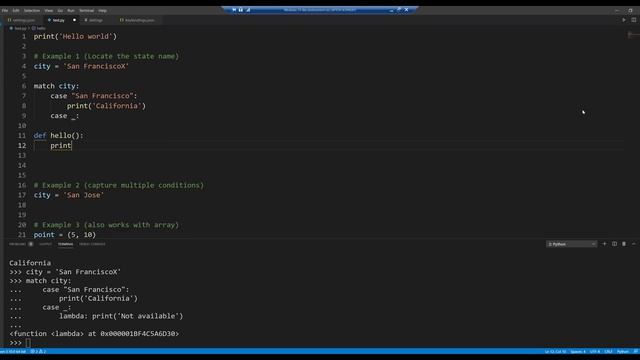Click the '# Example 1' comment line

[106, 56]
